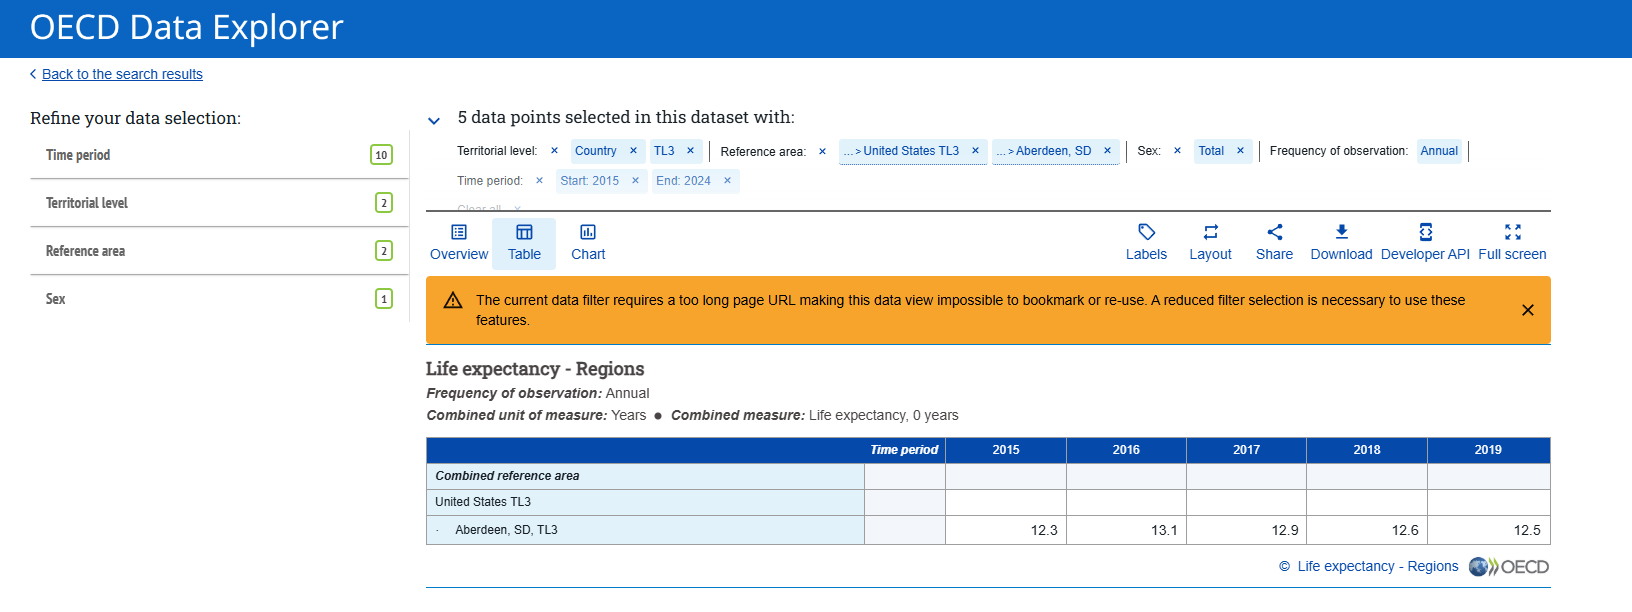The image size is (1632, 612).
Task: Switch to the Overview tab
Action: click(x=459, y=243)
